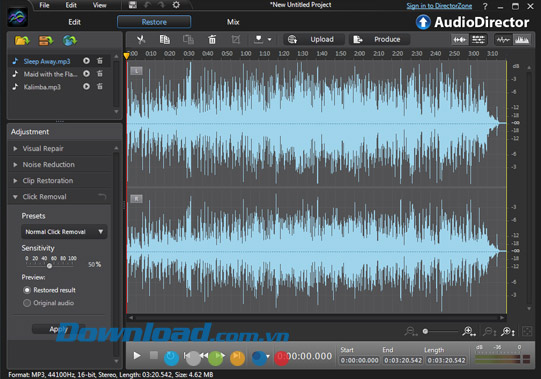Click the Upload button
The image size is (541, 379).
[314, 39]
